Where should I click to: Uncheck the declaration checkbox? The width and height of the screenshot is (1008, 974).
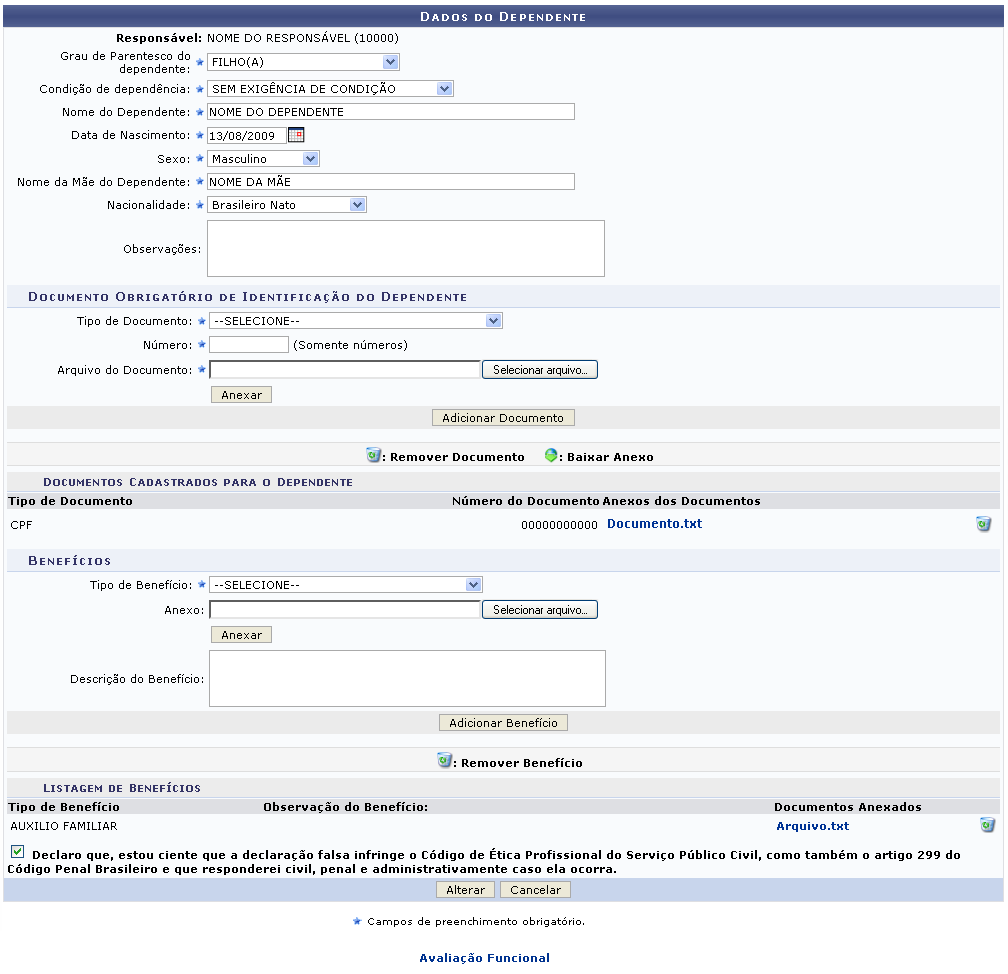click(x=16, y=852)
